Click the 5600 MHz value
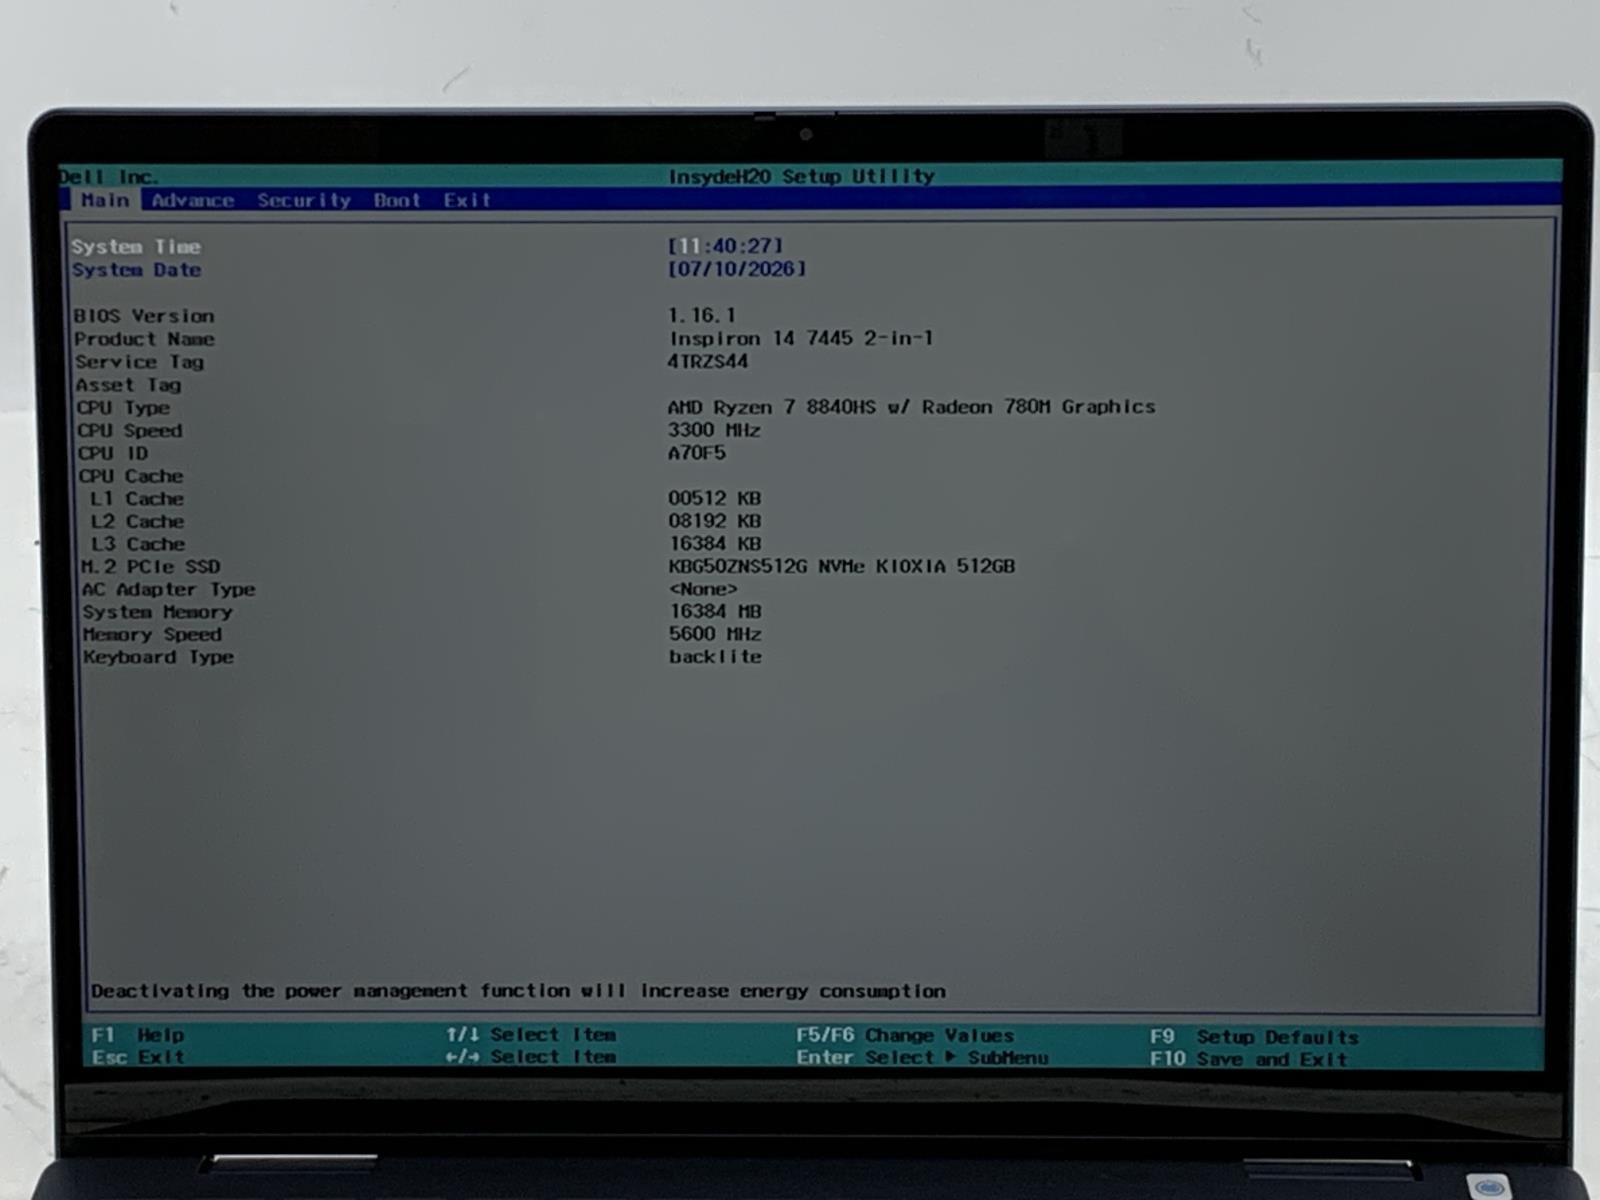This screenshot has height=1200, width=1600. tap(715, 634)
